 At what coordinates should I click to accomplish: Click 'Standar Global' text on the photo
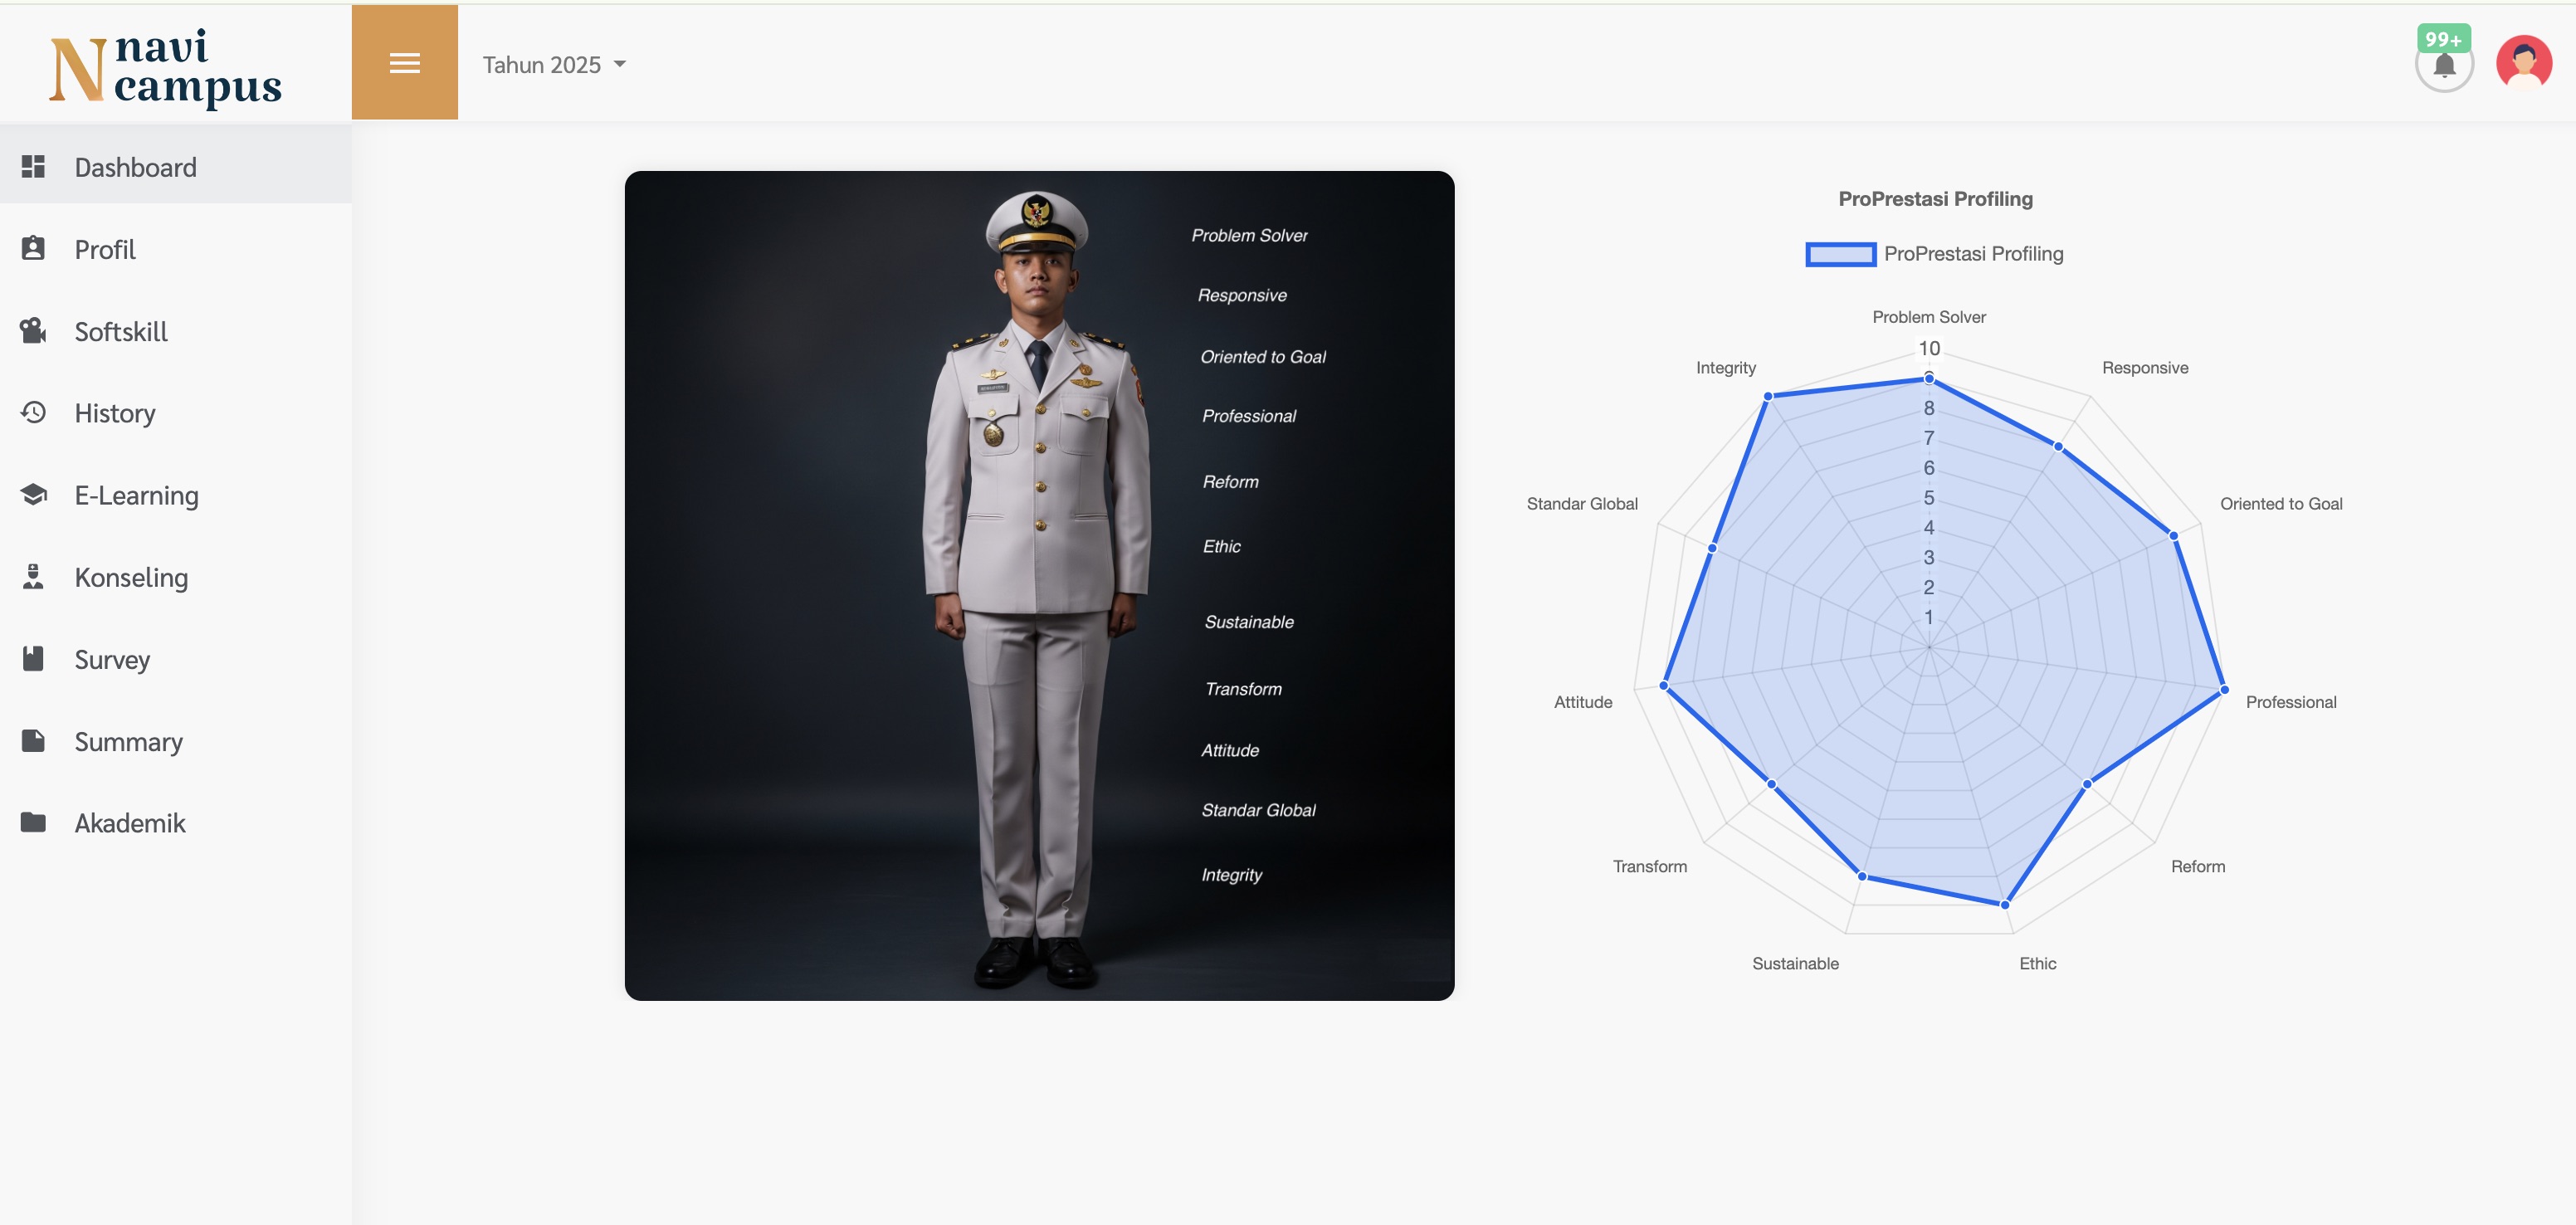[x=1258, y=810]
